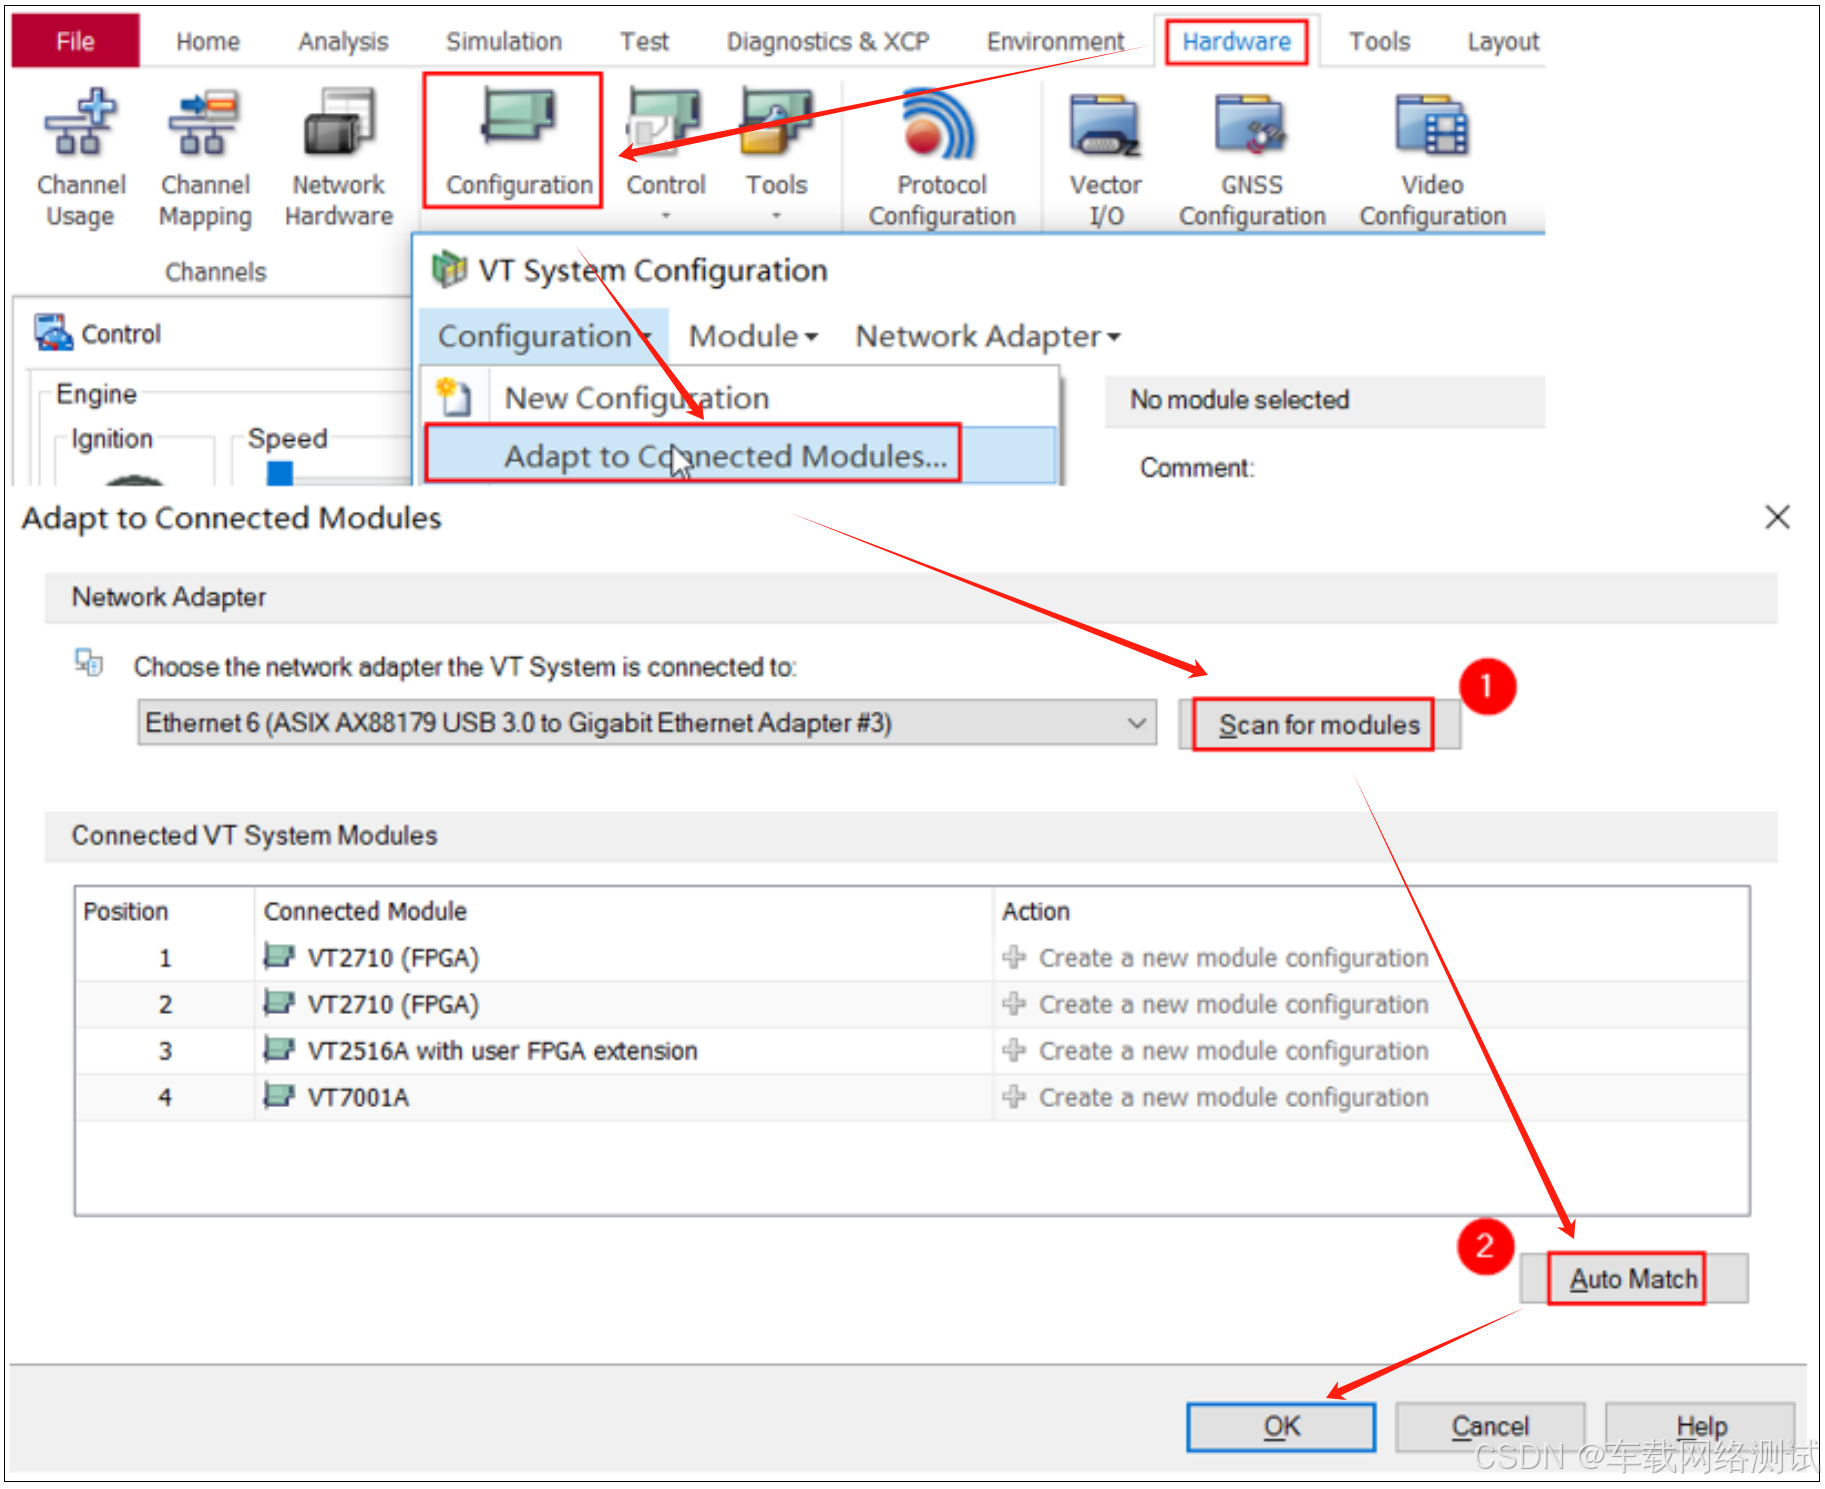1825x1489 pixels.
Task: Click module icon for VT2516A row
Action: click(x=279, y=1049)
